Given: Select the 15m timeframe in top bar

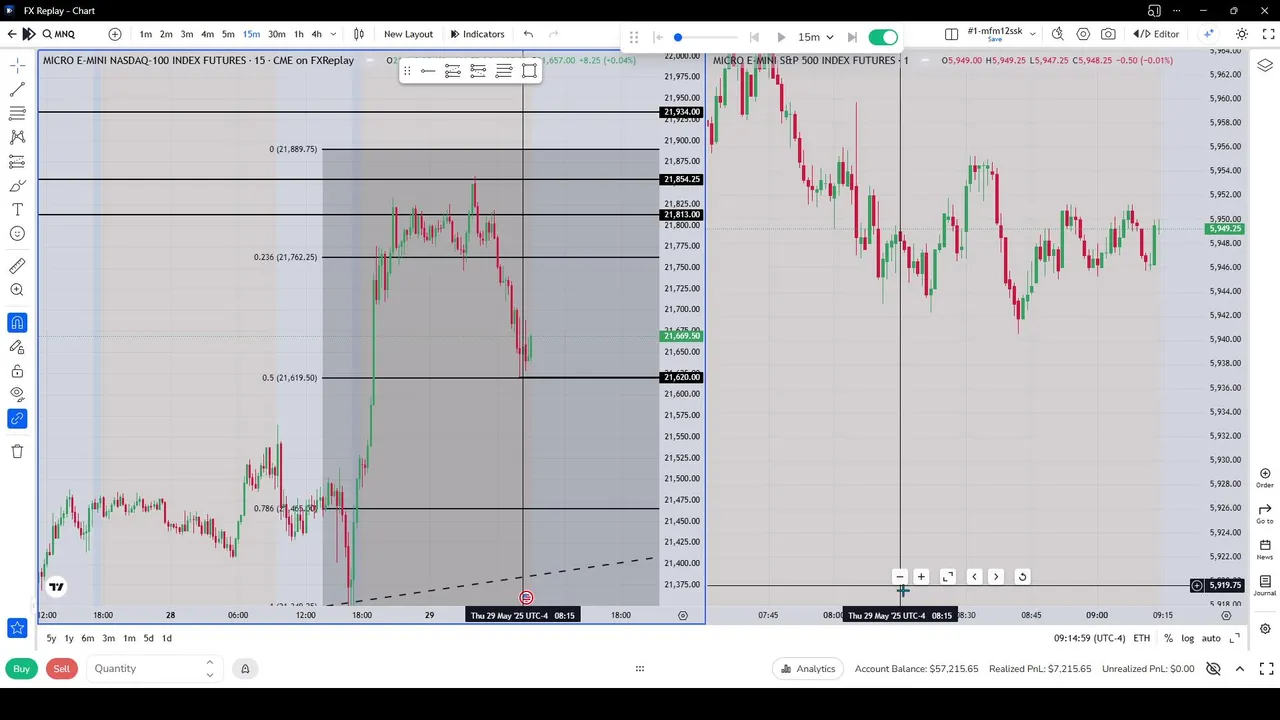Looking at the screenshot, I should click(x=251, y=34).
